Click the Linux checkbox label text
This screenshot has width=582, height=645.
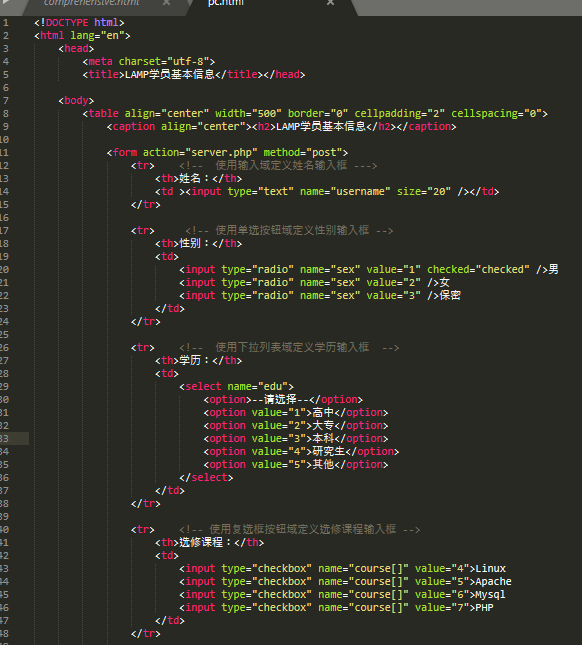tap(491, 568)
